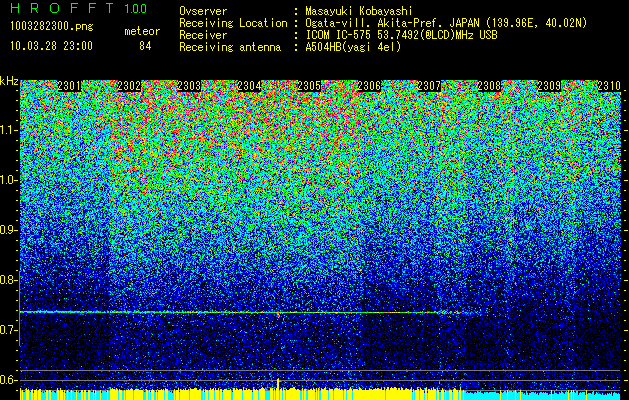Click the observer name Masayuki Kobayashi
The width and height of the screenshot is (629, 400).
pos(359,11)
